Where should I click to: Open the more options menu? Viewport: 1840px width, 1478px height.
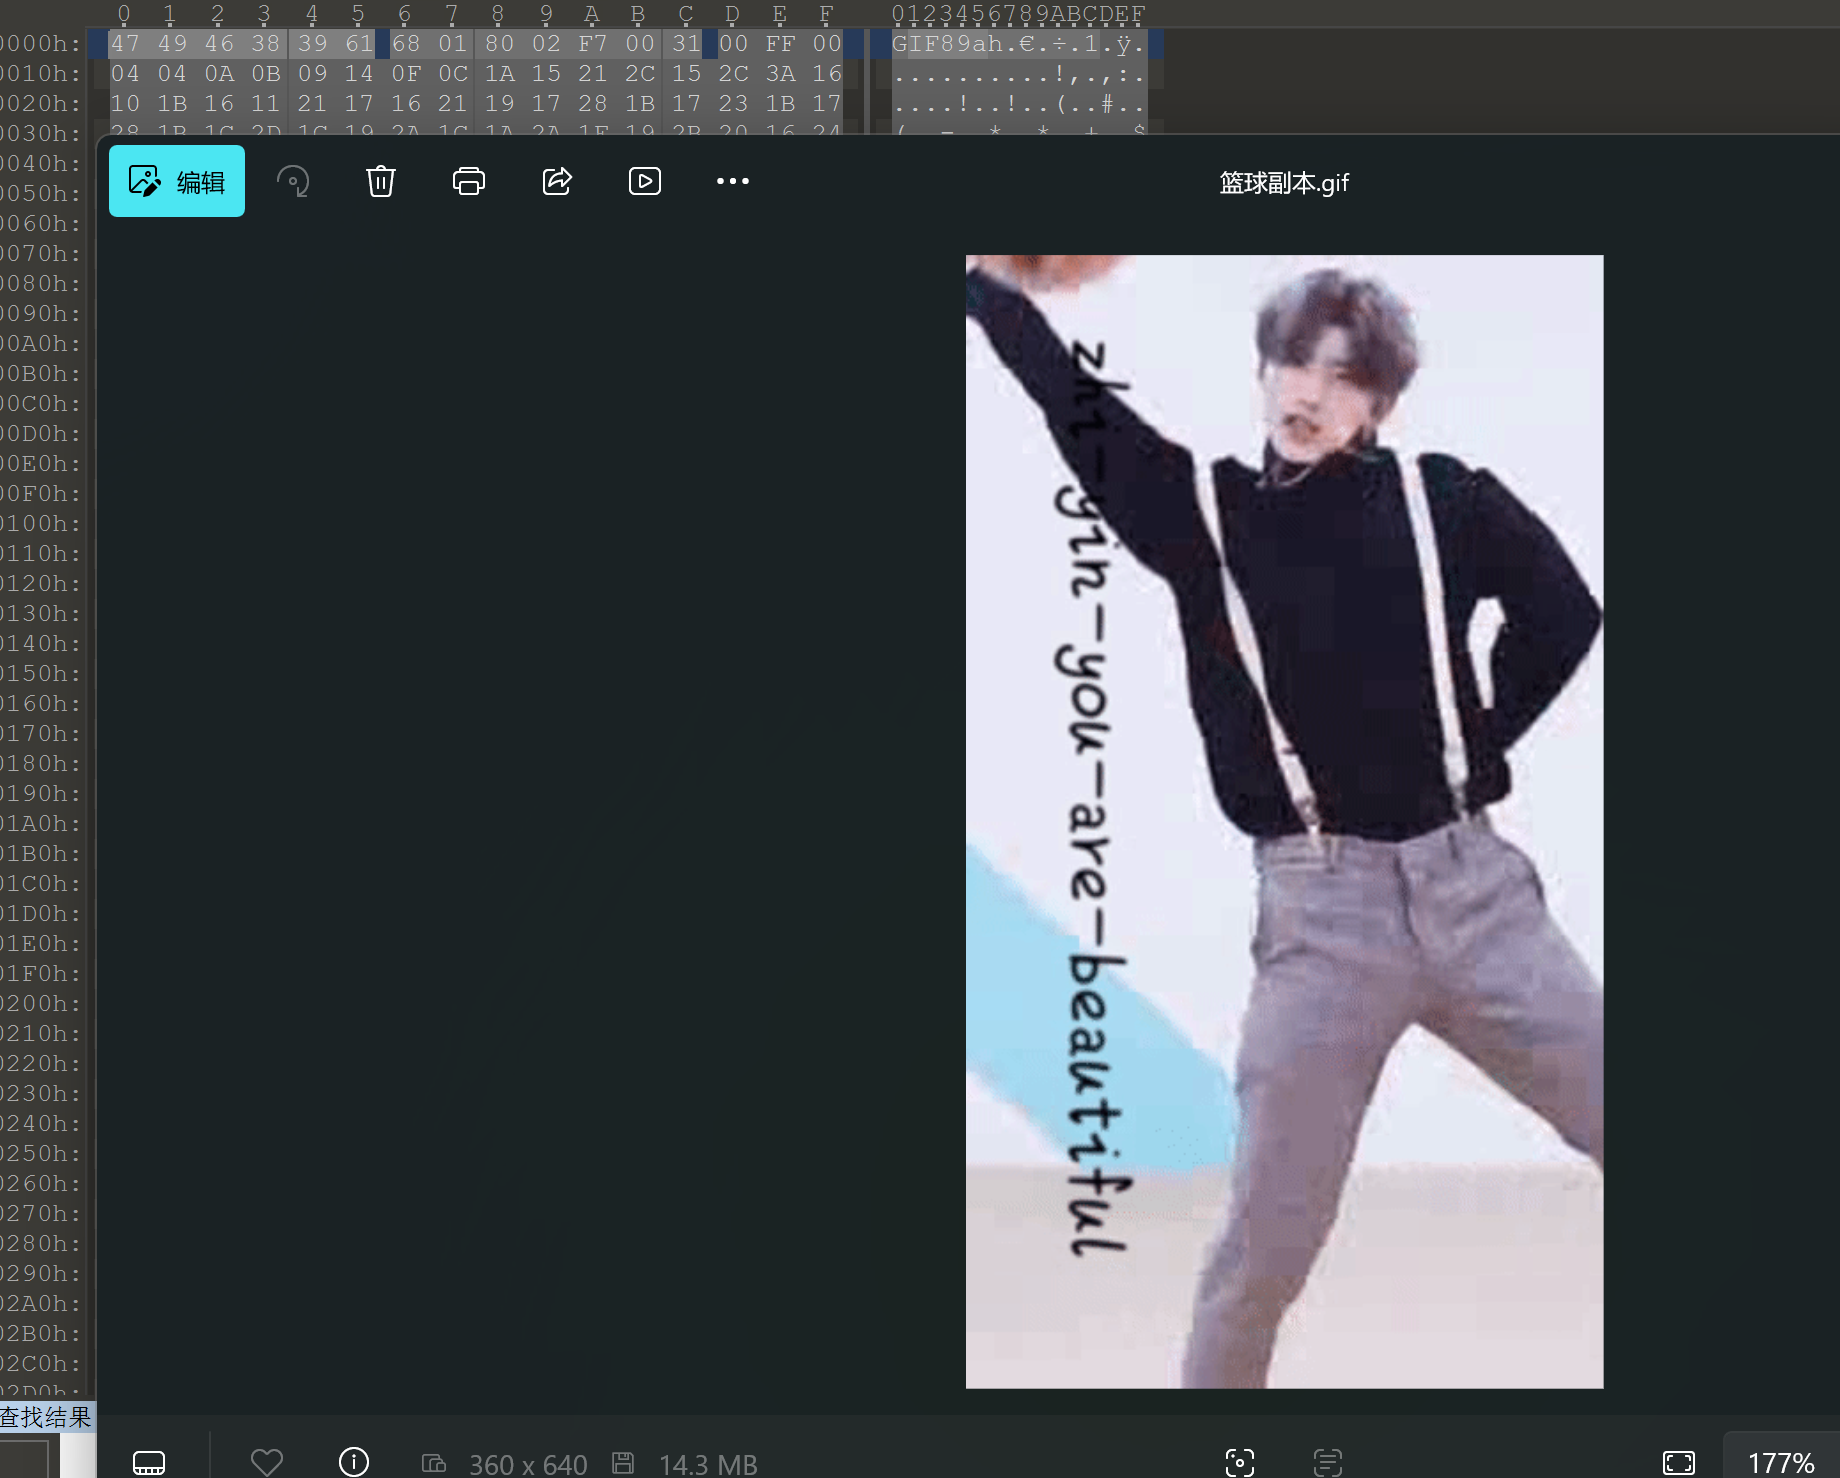[733, 181]
